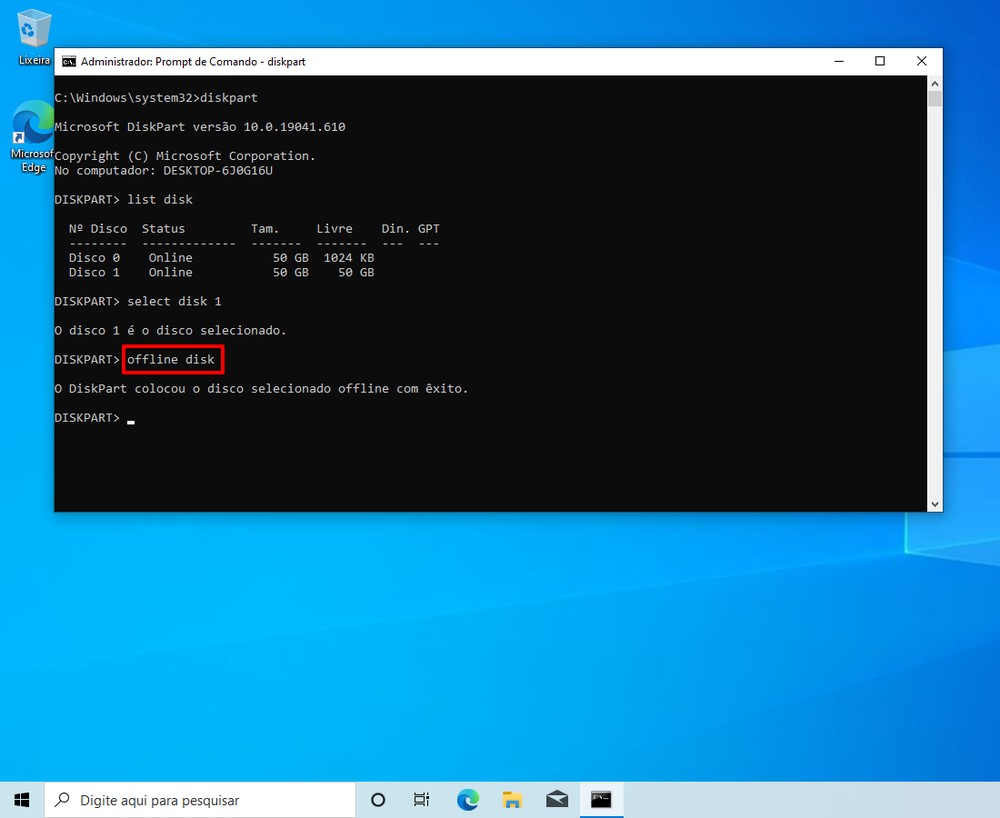This screenshot has width=1000, height=818.
Task: Select the highlighted 'offline disk' command text
Action: [172, 359]
